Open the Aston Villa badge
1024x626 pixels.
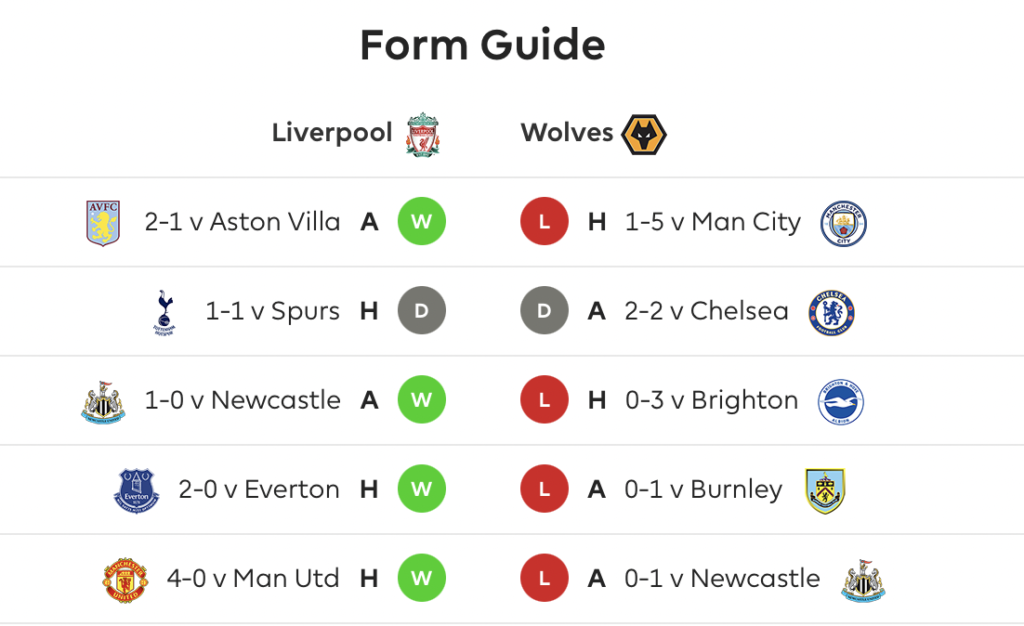pyautogui.click(x=103, y=223)
